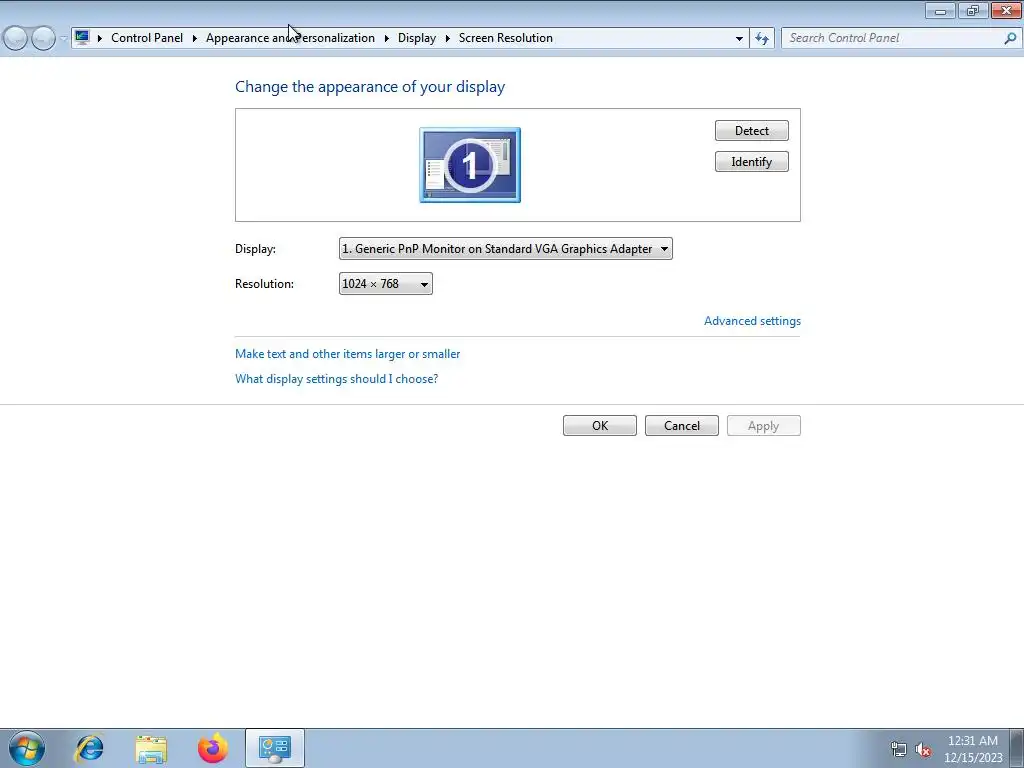Expand the arrow after Control Panel breadcrumb
1024x768 pixels.
(195, 39)
